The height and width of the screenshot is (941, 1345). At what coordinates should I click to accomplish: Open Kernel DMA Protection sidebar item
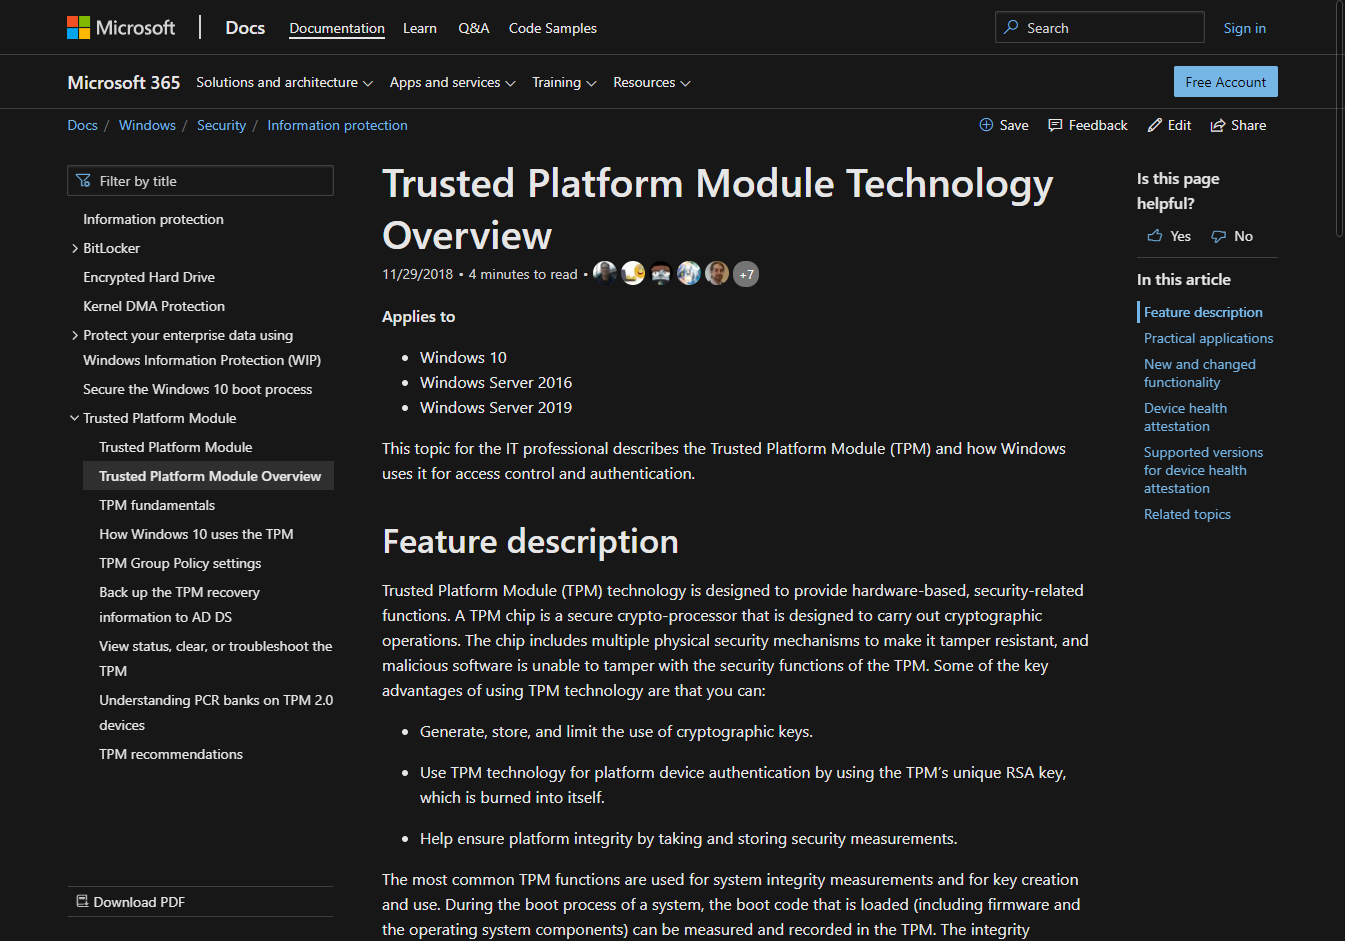154,306
